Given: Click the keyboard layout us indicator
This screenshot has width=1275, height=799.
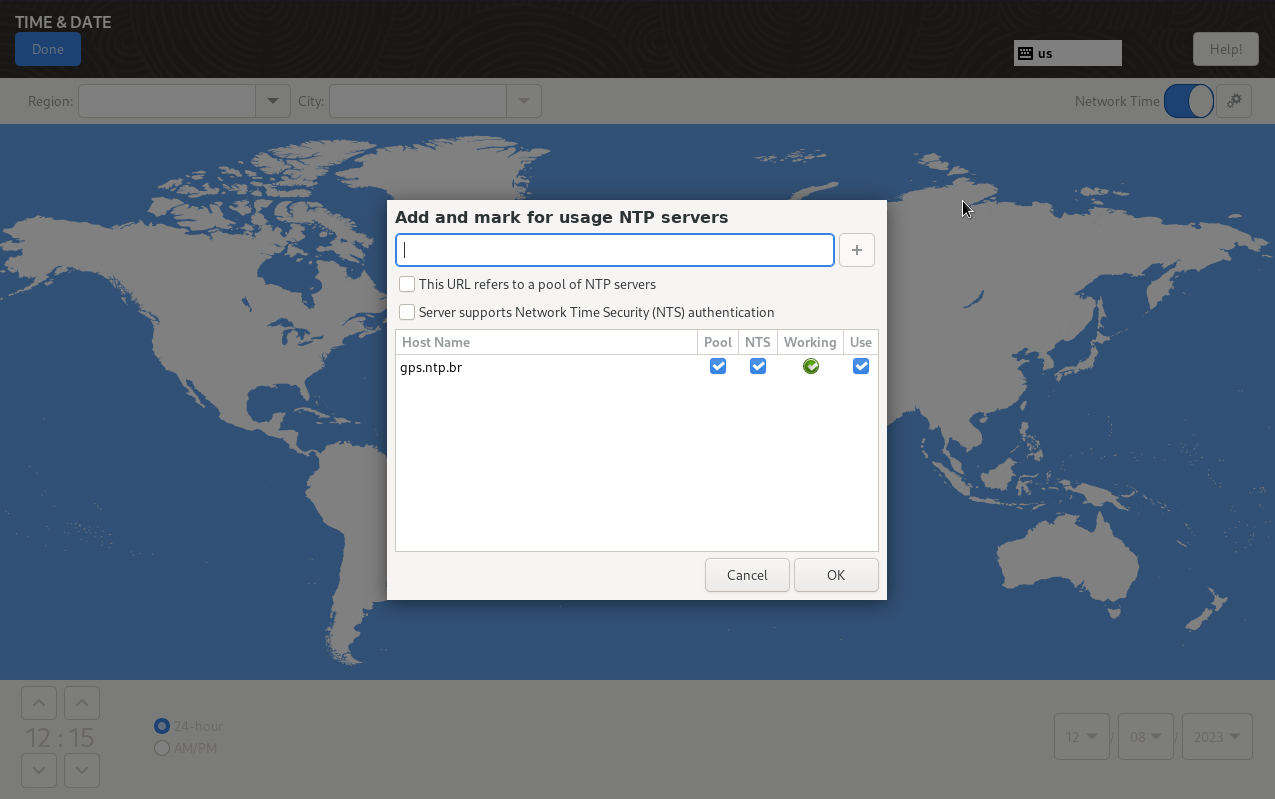Looking at the screenshot, I should tap(1067, 53).
